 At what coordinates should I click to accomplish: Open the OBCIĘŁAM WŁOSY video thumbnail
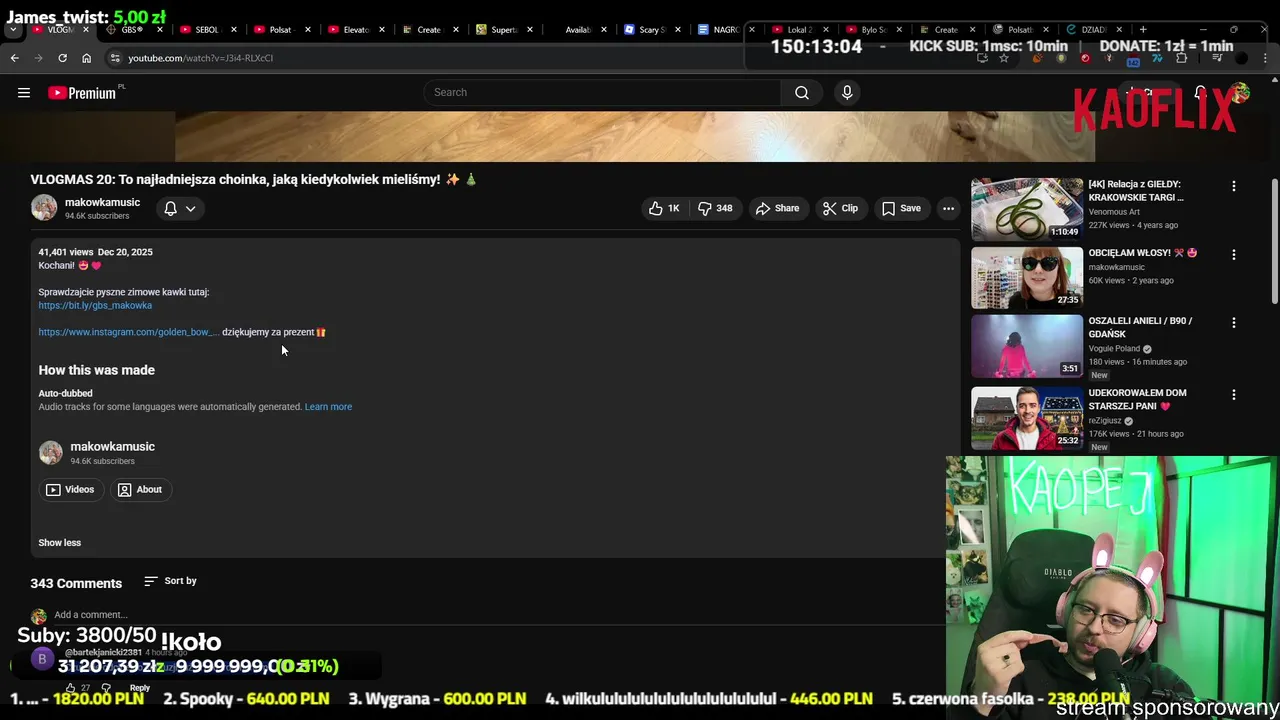pyautogui.click(x=1027, y=278)
